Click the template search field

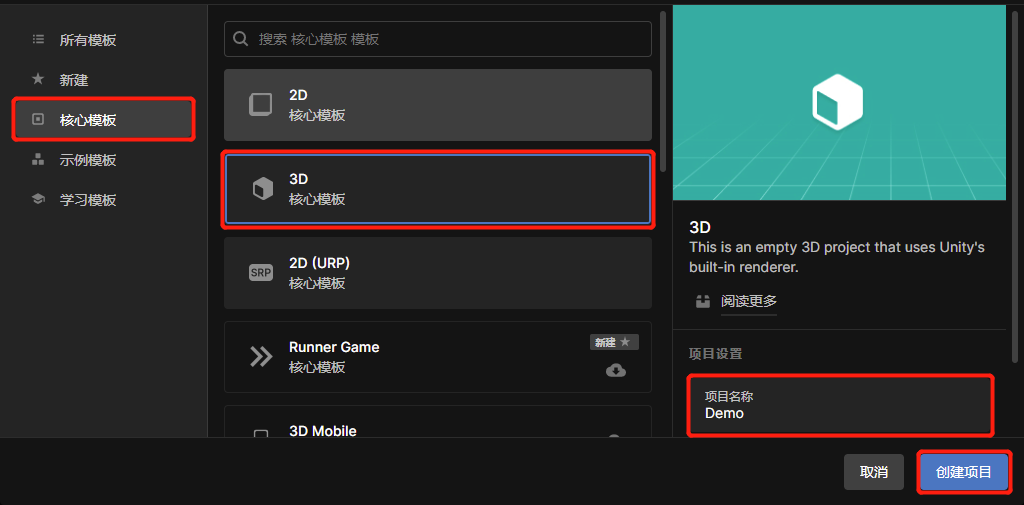point(438,39)
